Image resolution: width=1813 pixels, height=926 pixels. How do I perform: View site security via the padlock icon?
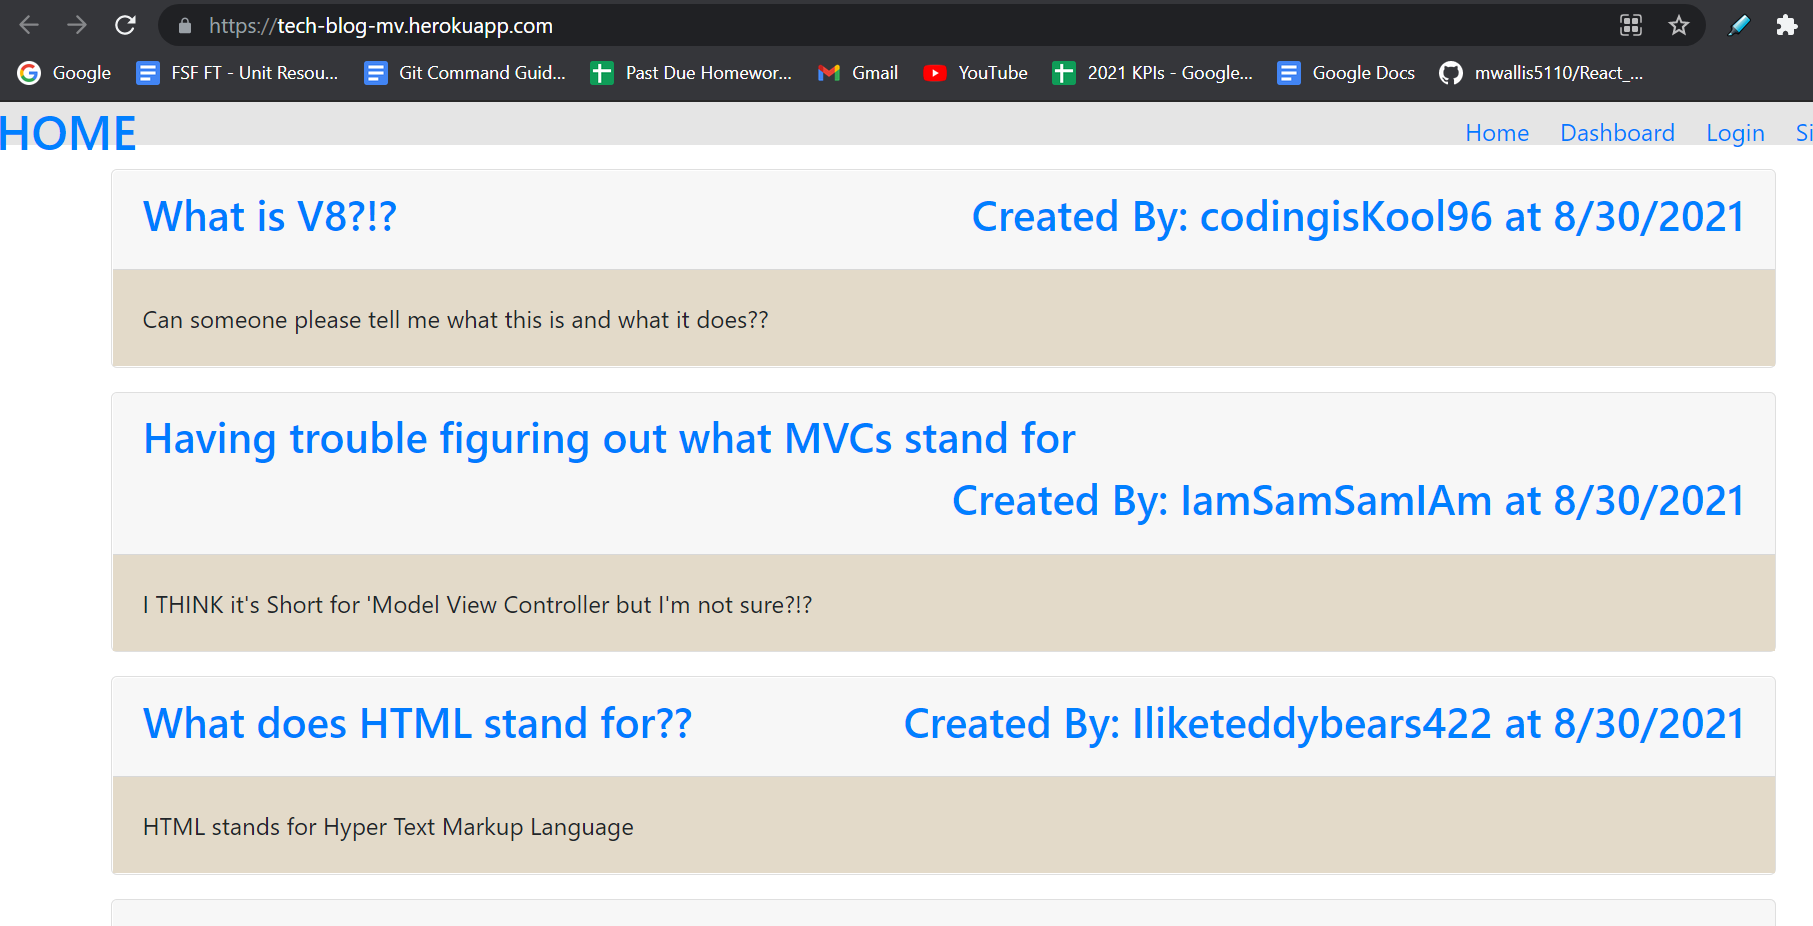tap(184, 25)
